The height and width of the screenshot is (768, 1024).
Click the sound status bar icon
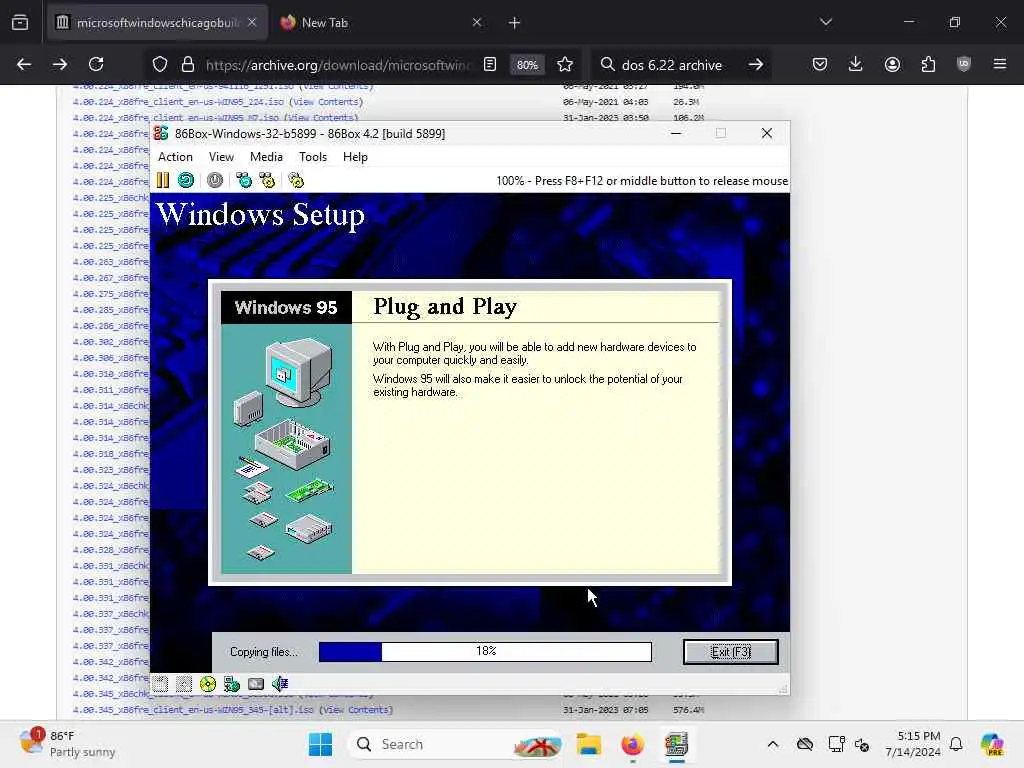coord(280,684)
